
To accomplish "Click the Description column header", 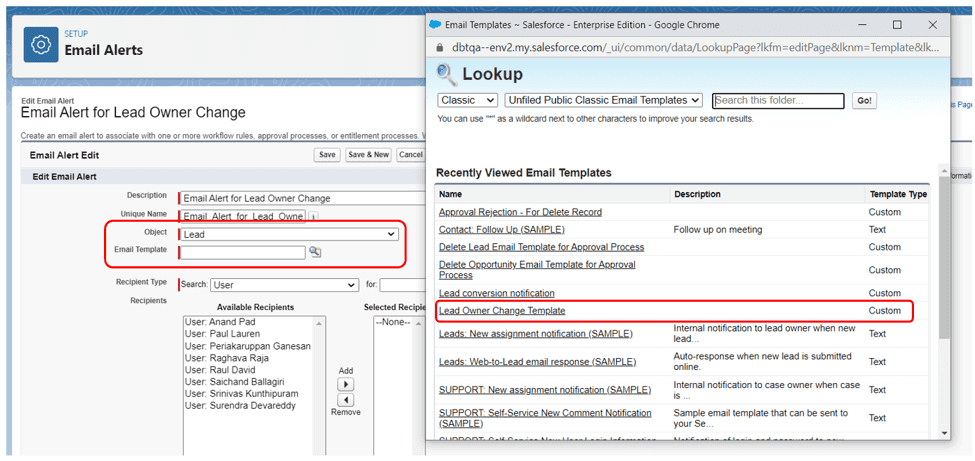I will click(697, 194).
